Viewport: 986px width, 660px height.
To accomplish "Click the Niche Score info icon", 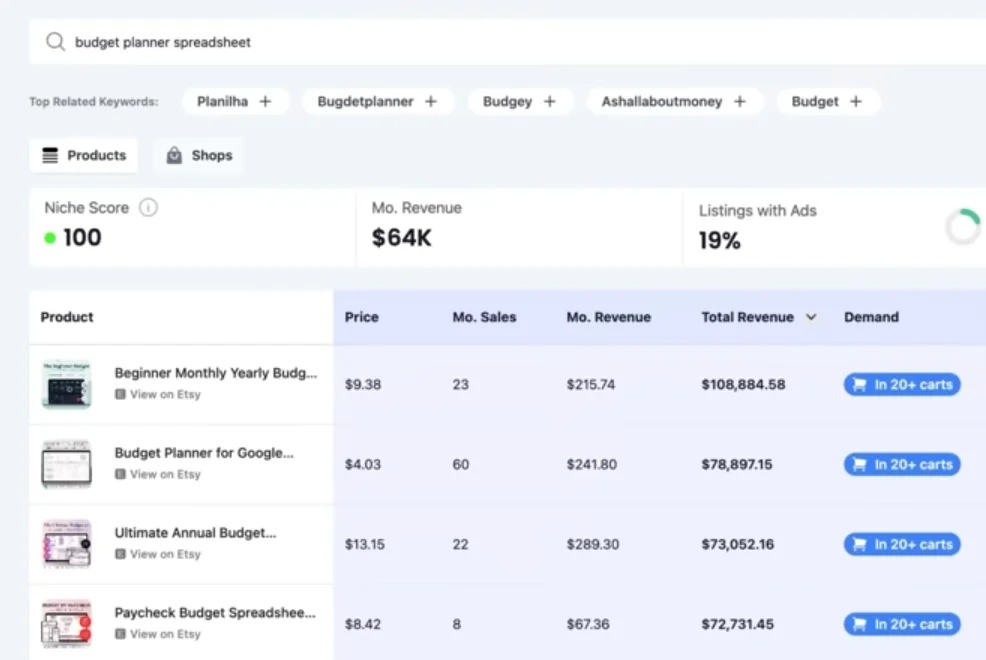I will point(148,208).
